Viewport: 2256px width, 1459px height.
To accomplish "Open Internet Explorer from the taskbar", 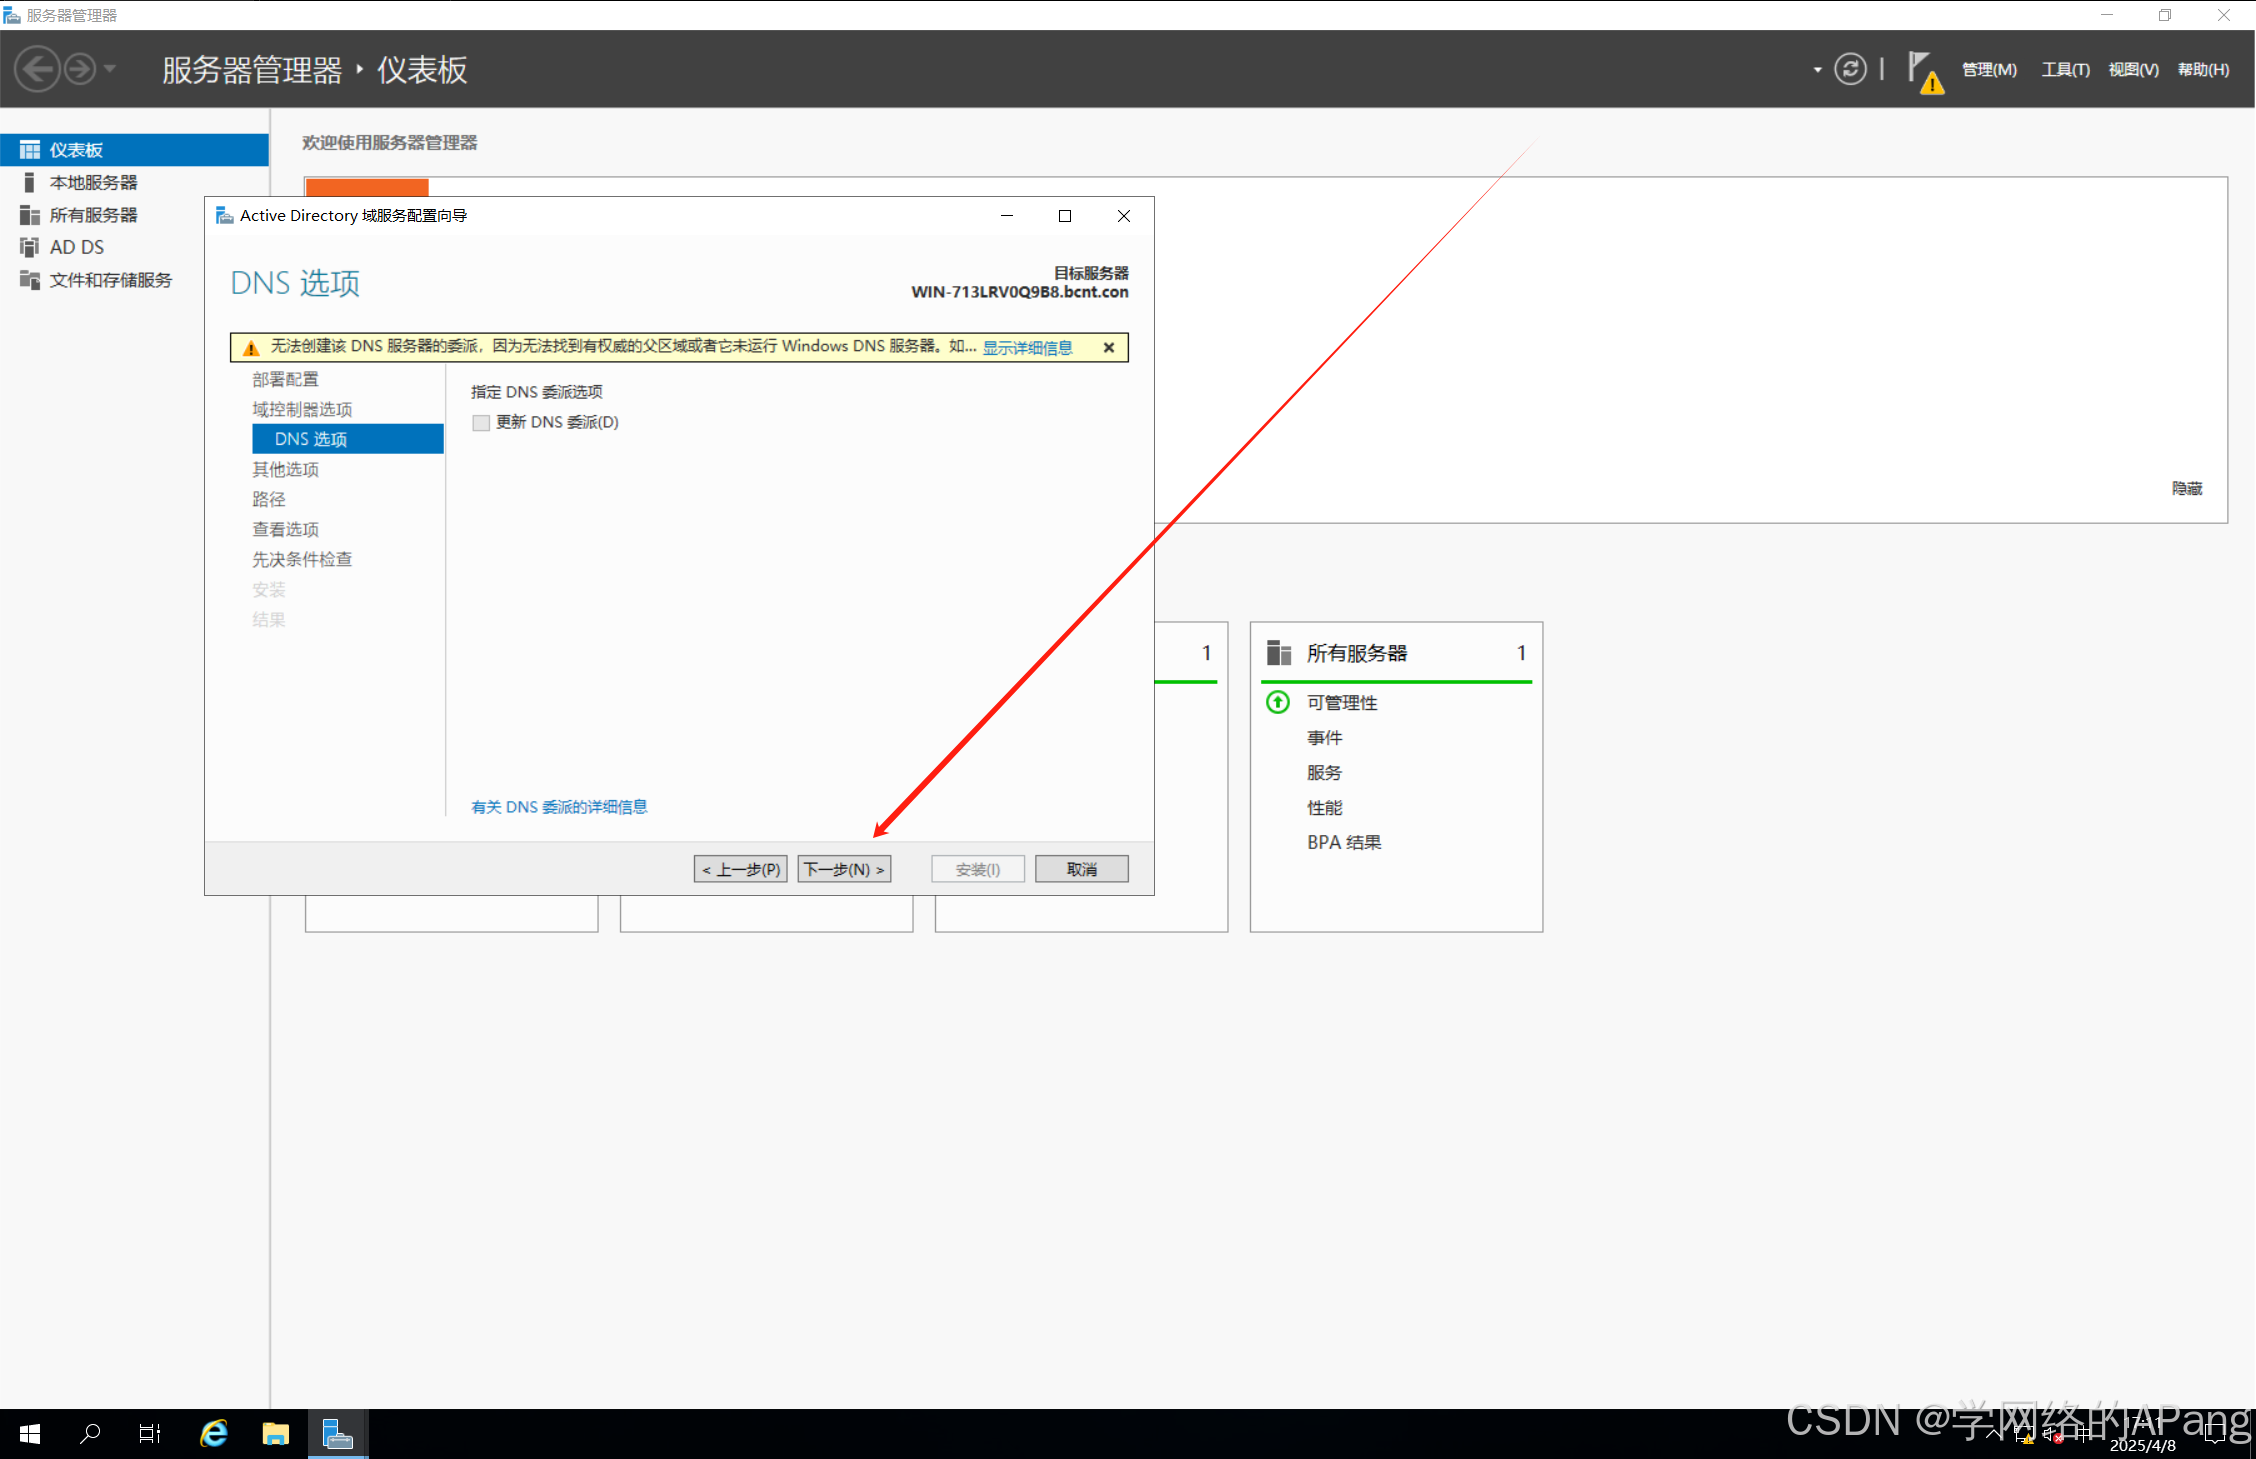I will pos(214,1434).
